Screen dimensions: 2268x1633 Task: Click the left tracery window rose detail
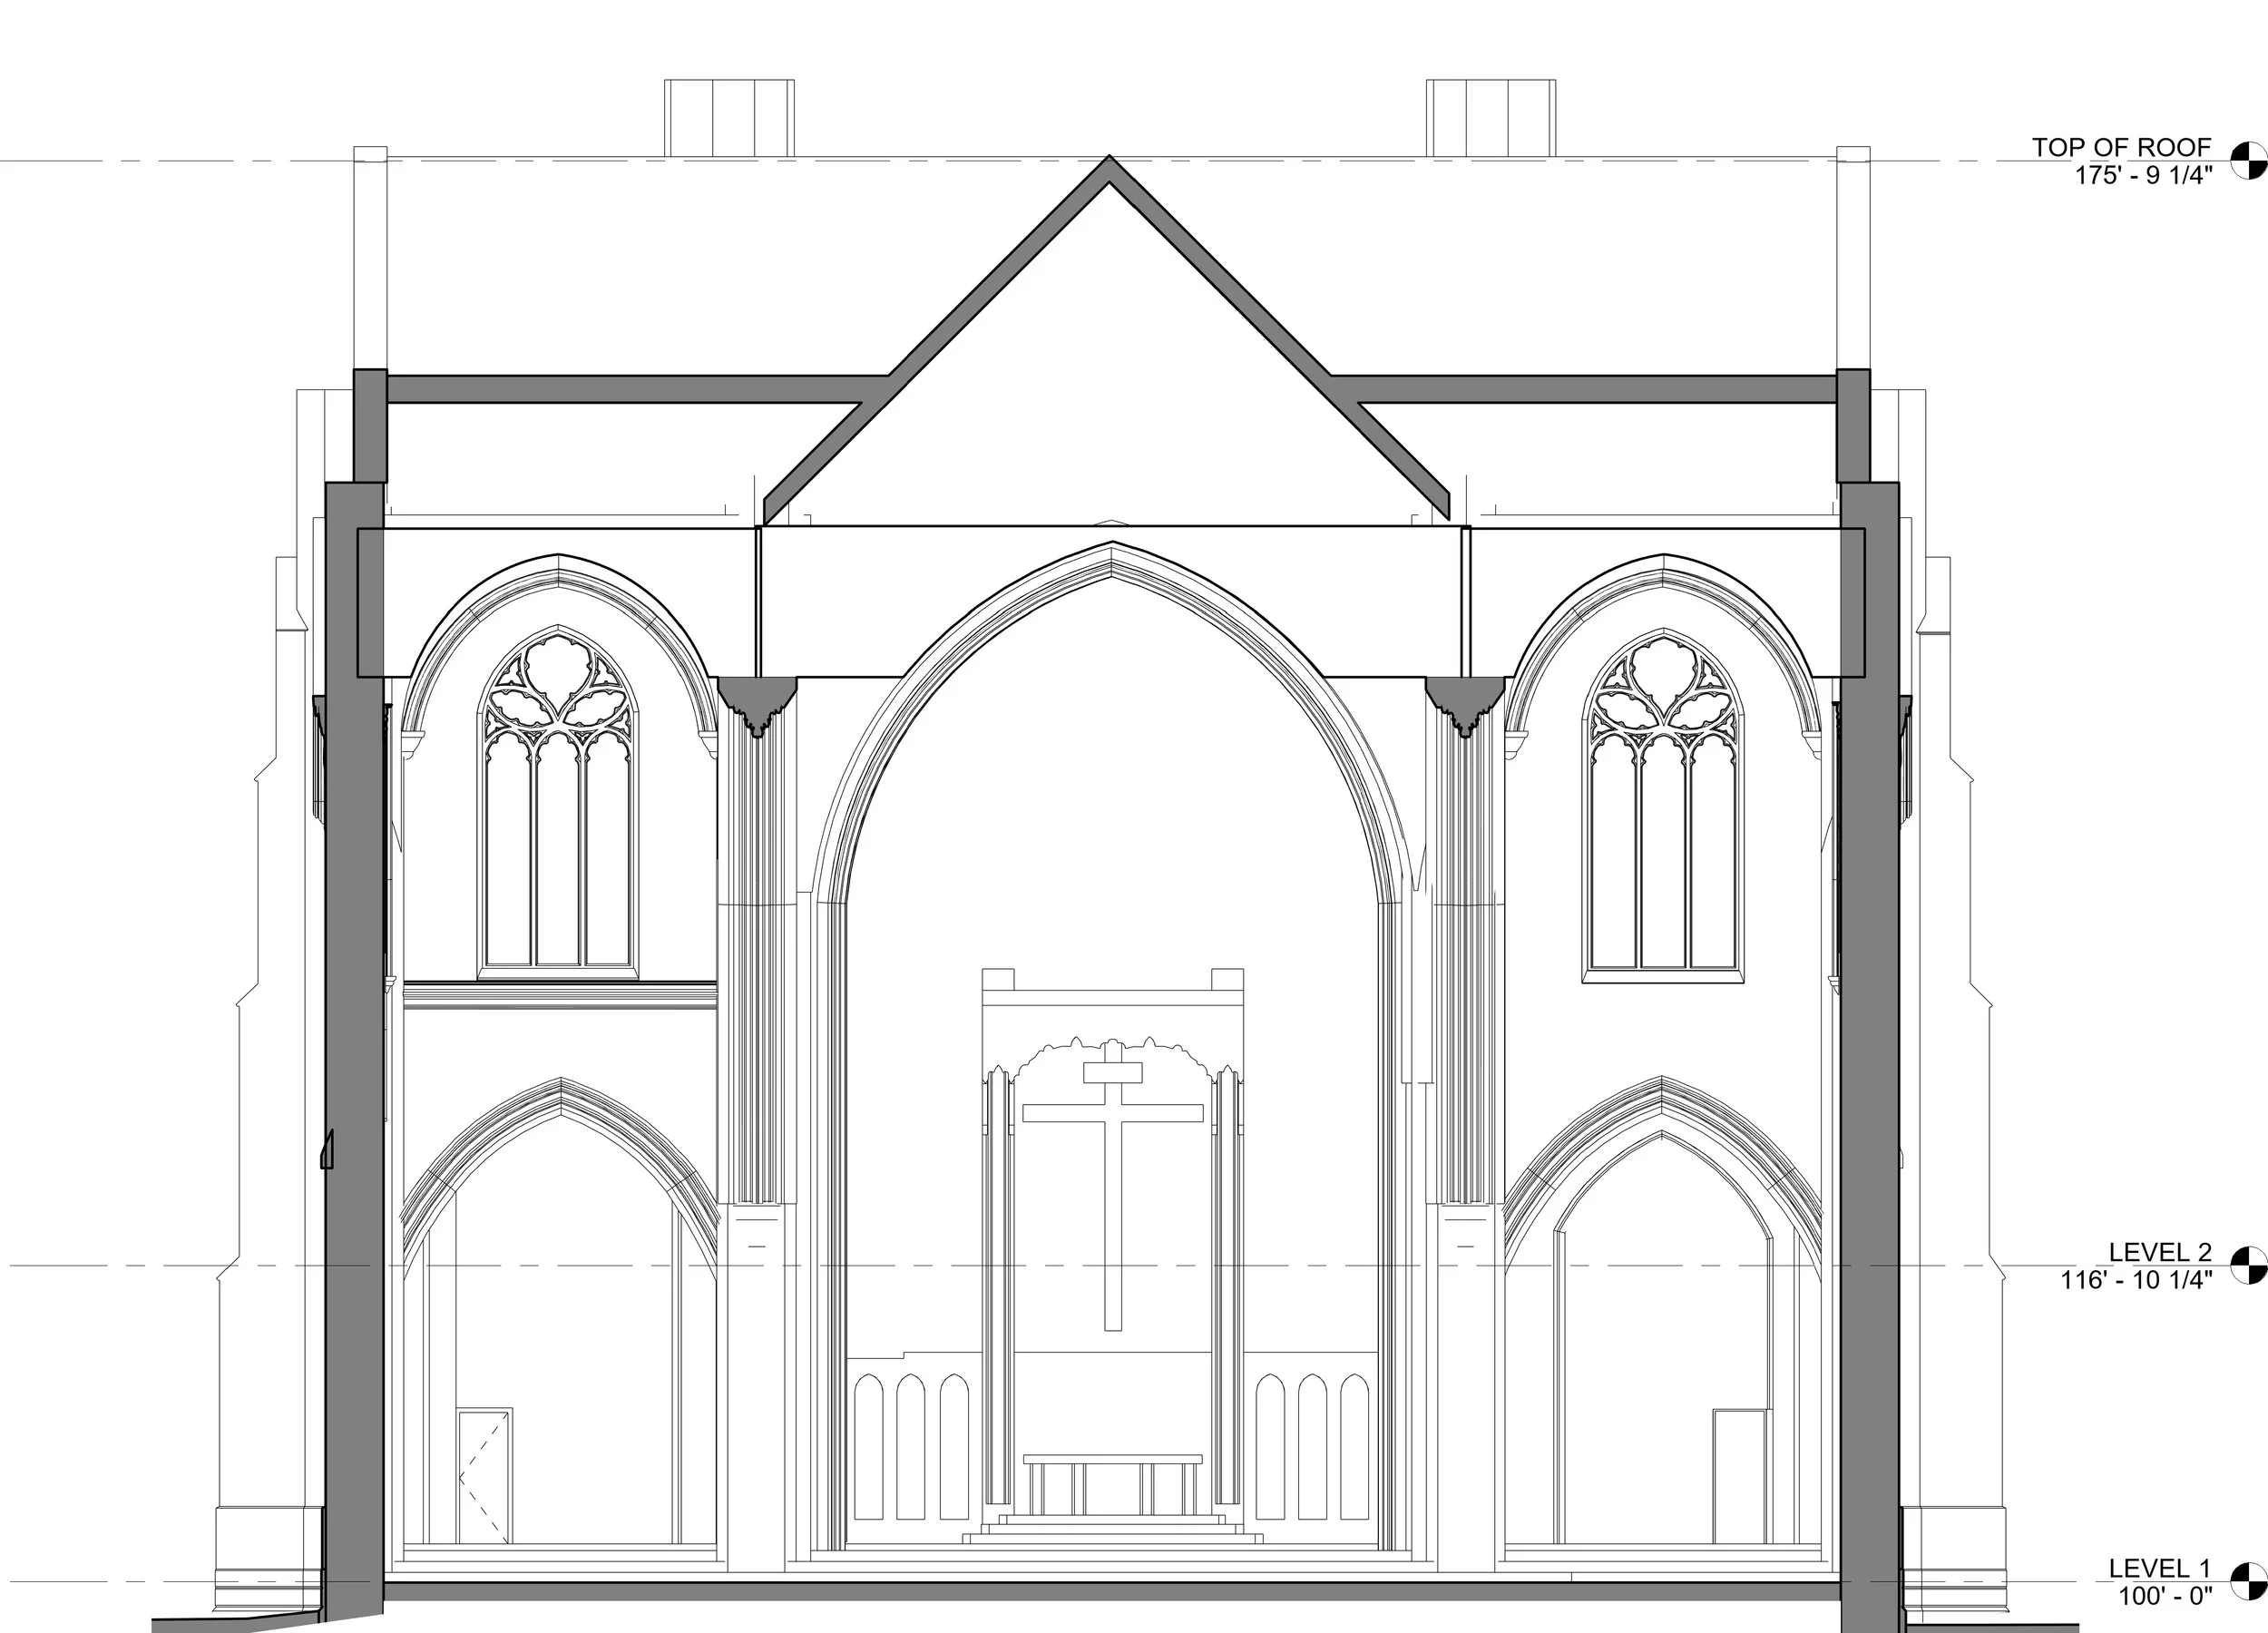coord(558,683)
